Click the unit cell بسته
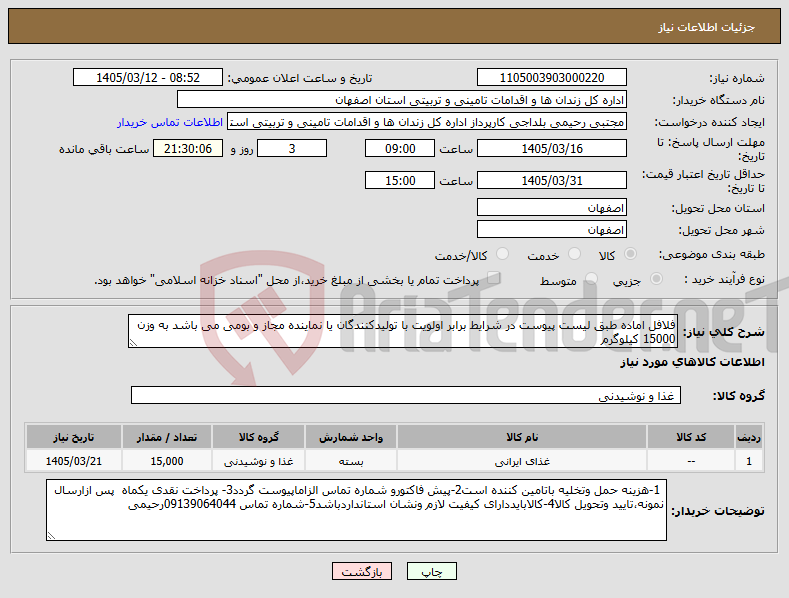The height and width of the screenshot is (598, 789). (x=351, y=461)
